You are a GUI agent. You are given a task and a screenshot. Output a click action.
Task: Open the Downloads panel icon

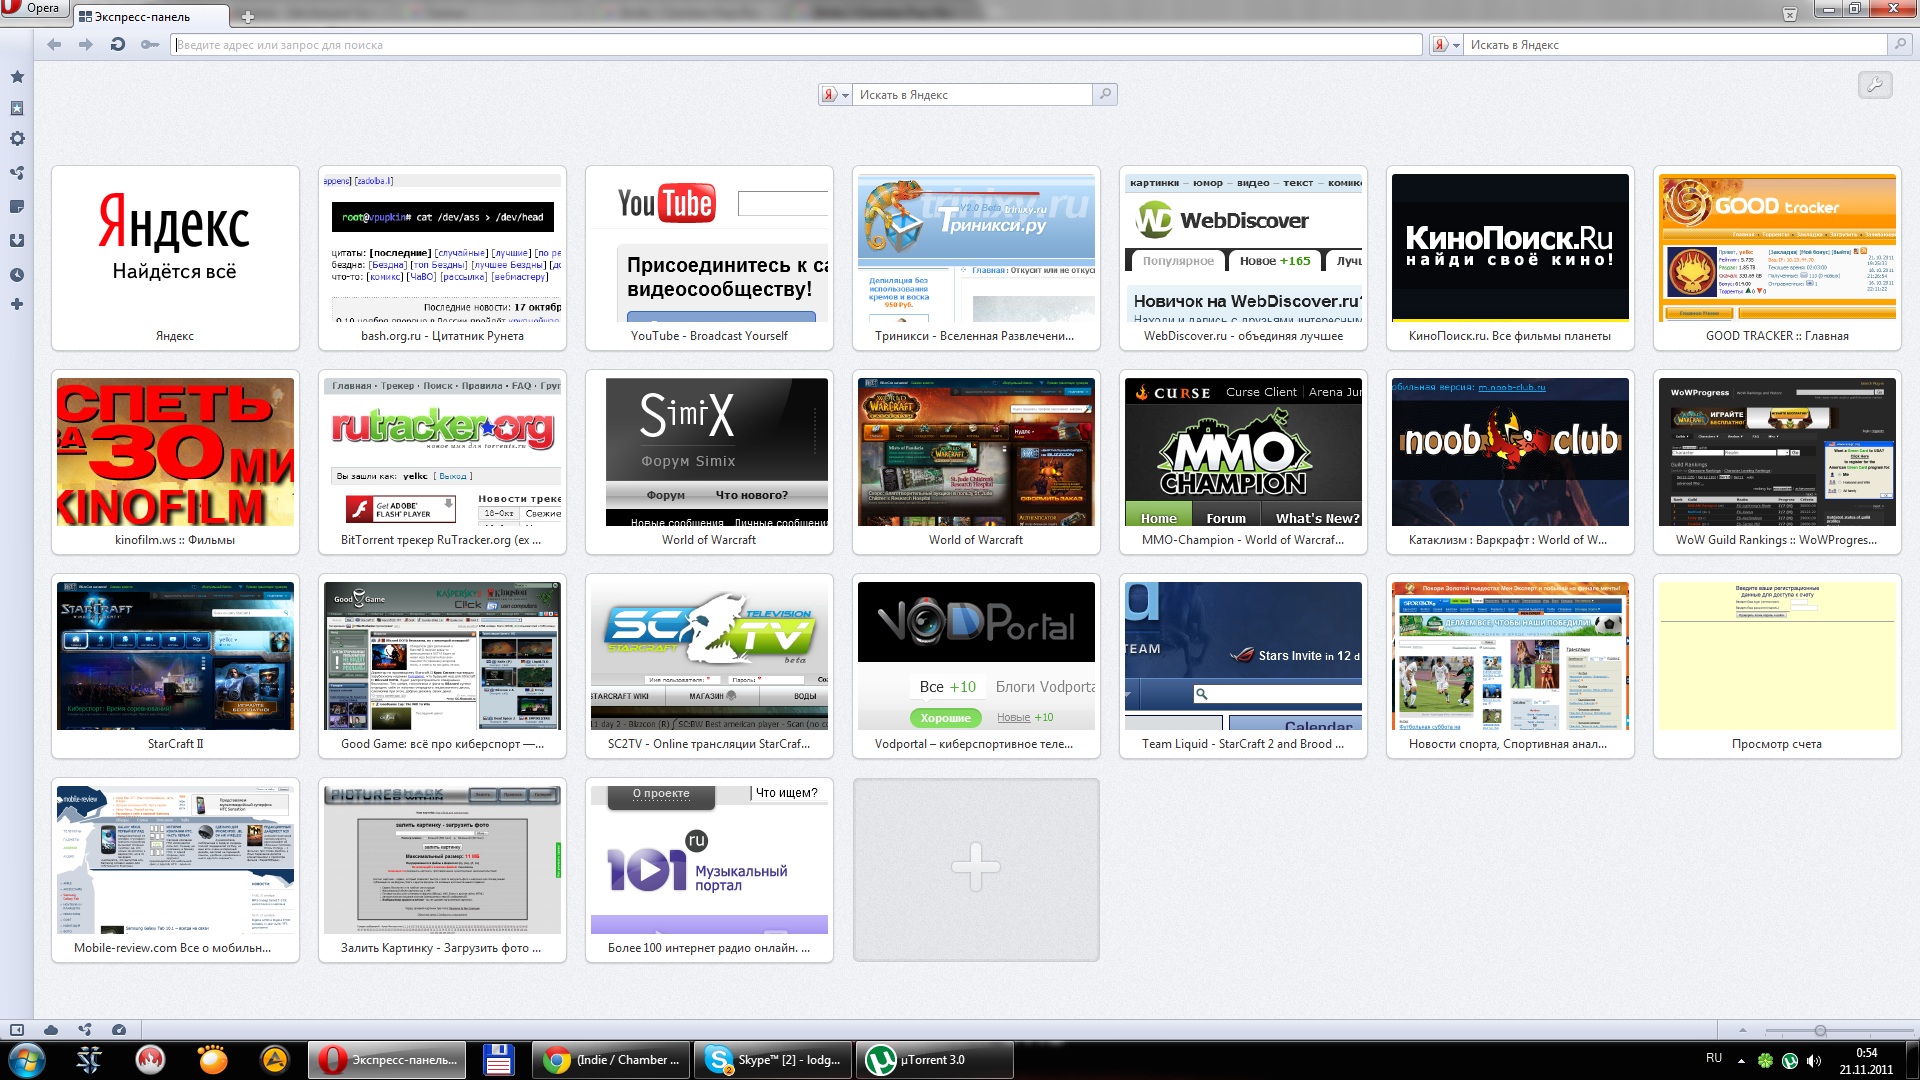pos(17,241)
